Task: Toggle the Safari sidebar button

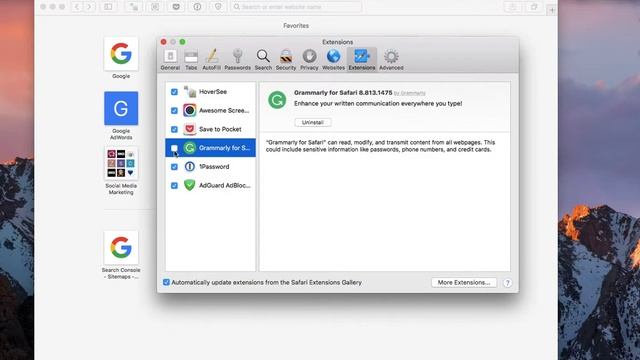Action: [x=108, y=7]
